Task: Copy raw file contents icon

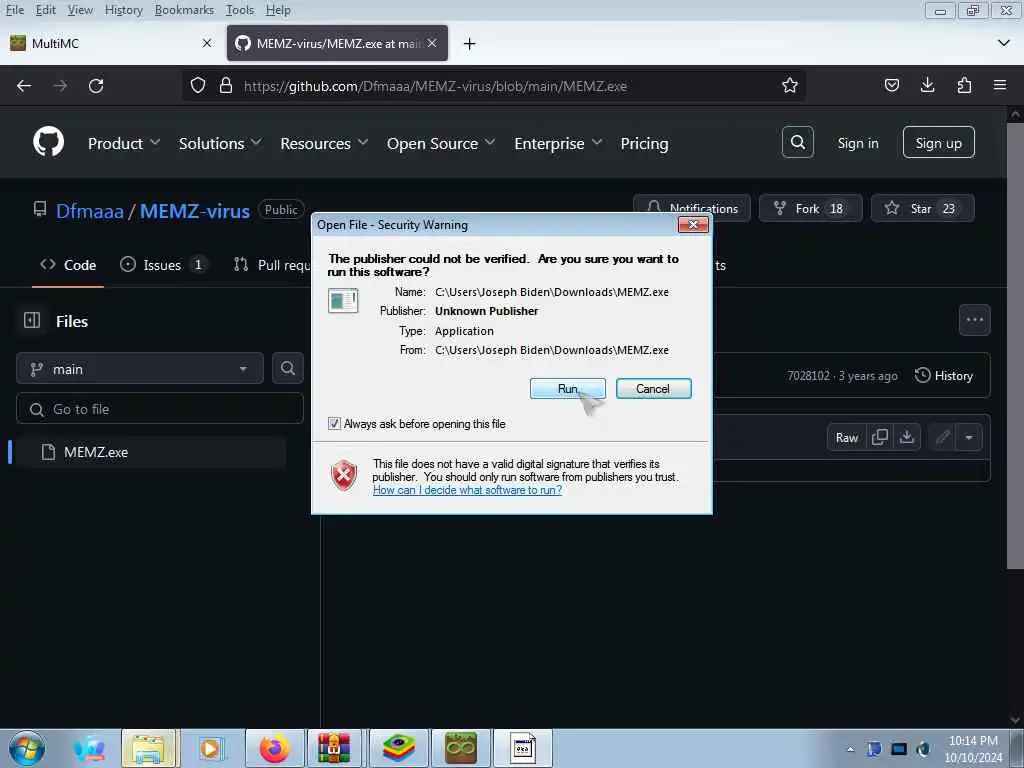Action: (x=879, y=437)
